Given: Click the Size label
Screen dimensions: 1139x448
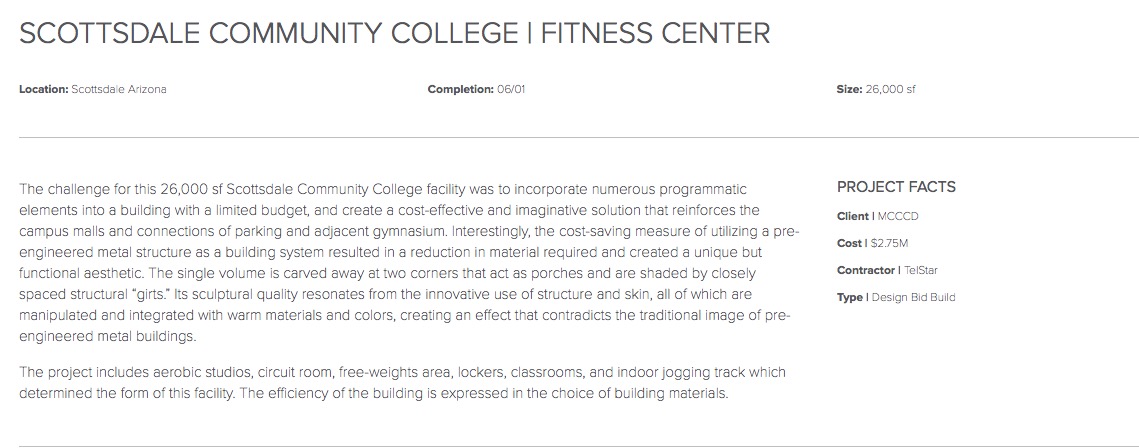Looking at the screenshot, I should tap(850, 89).
